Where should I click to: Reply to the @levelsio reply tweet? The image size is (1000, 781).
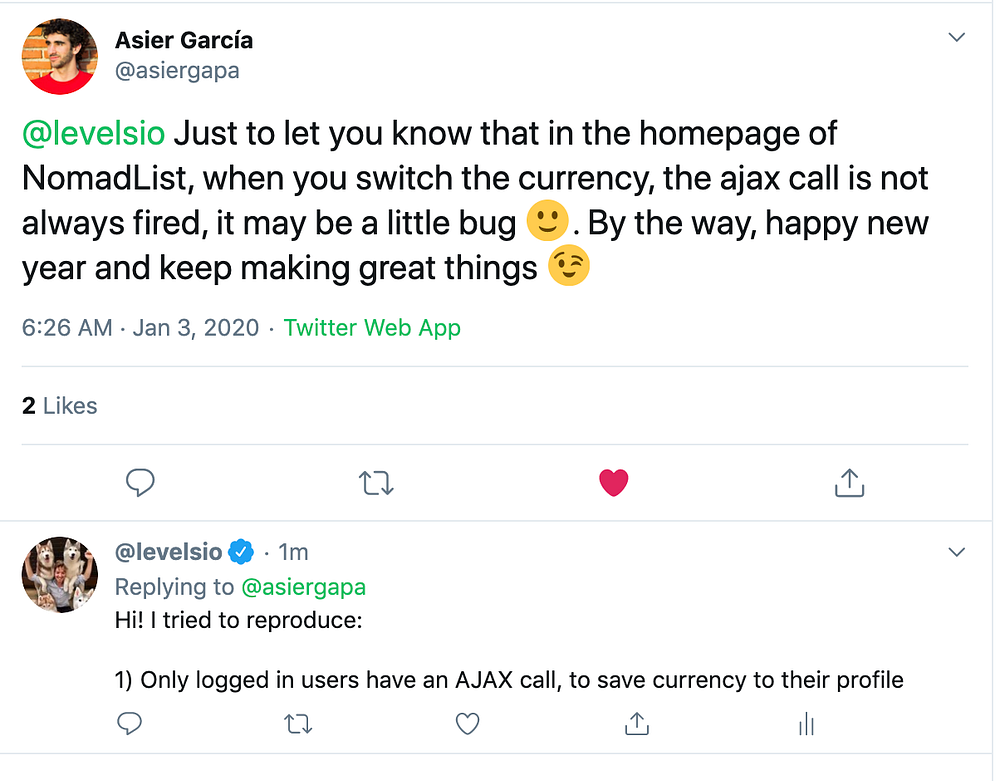pos(130,722)
